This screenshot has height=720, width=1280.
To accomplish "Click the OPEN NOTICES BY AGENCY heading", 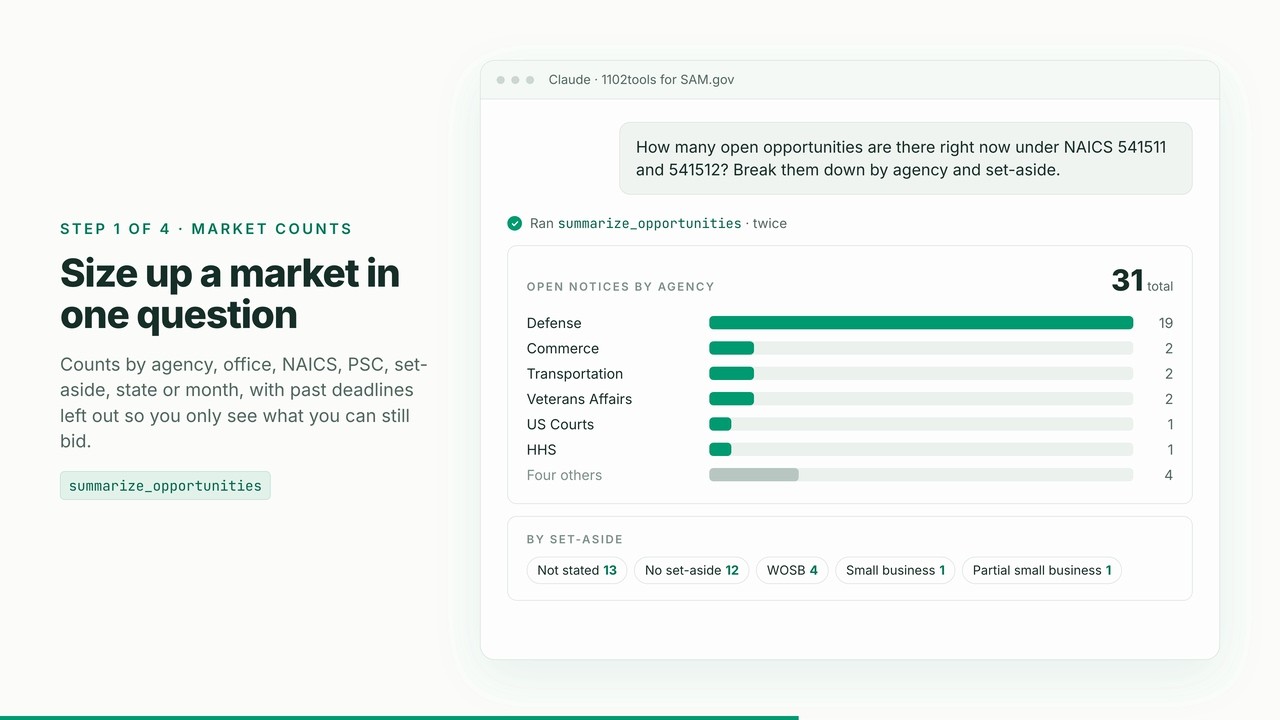I will click(x=621, y=287).
